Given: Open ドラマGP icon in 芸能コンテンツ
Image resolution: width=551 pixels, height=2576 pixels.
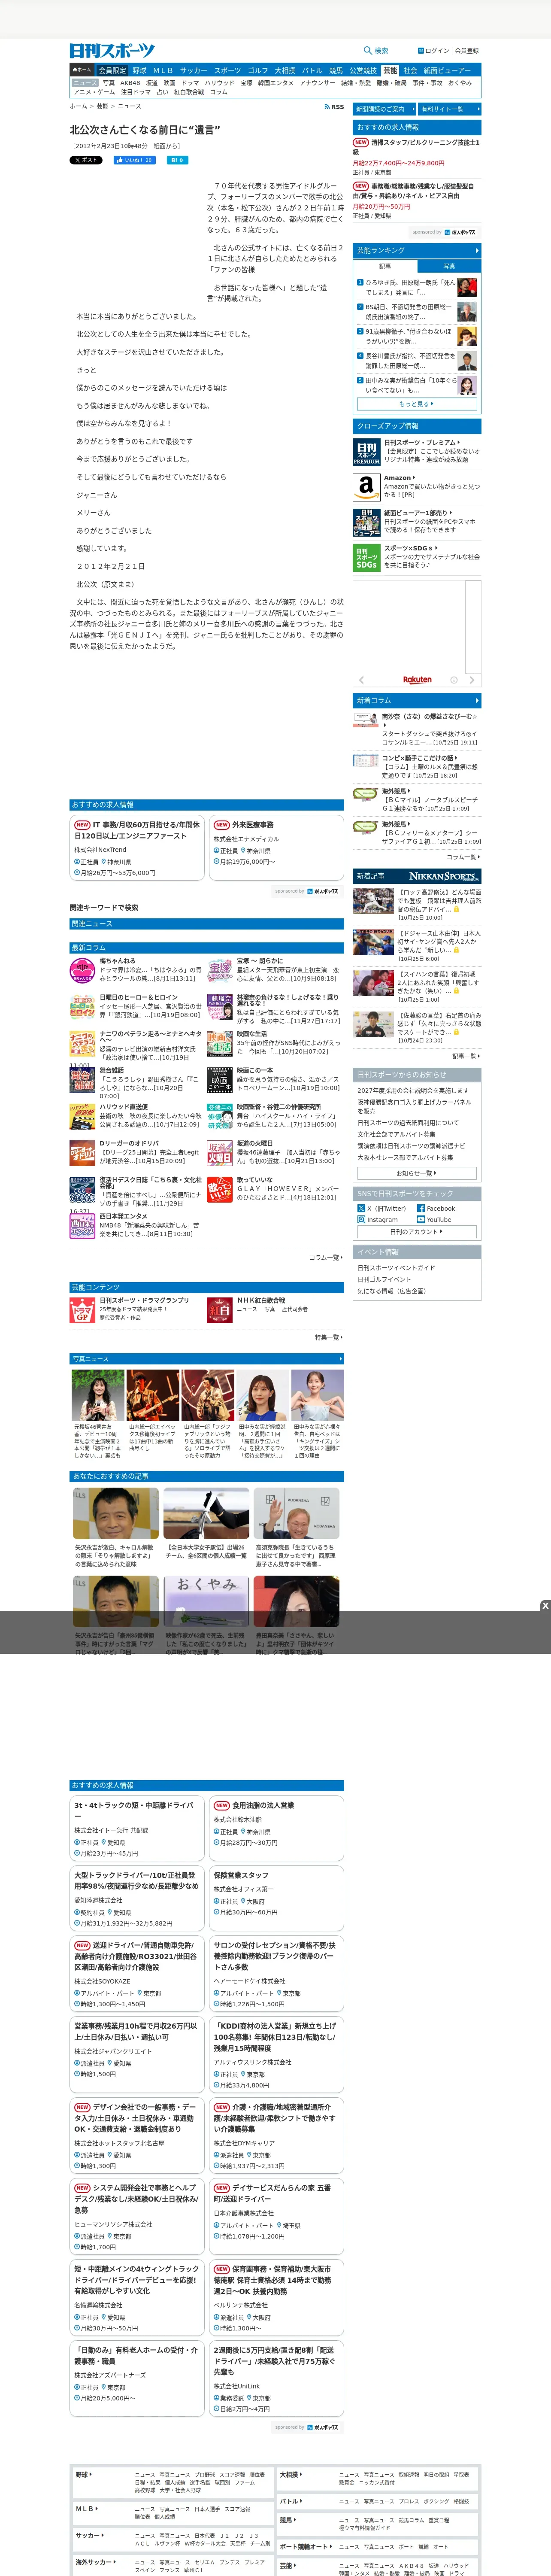Looking at the screenshot, I should [82, 1310].
